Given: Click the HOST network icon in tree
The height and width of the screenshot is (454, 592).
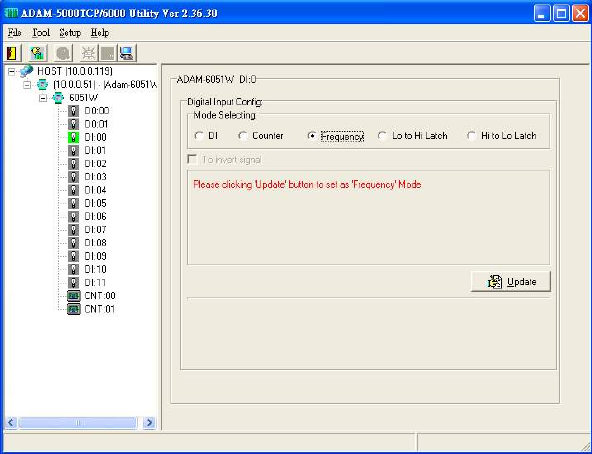Looking at the screenshot, I should (26, 71).
